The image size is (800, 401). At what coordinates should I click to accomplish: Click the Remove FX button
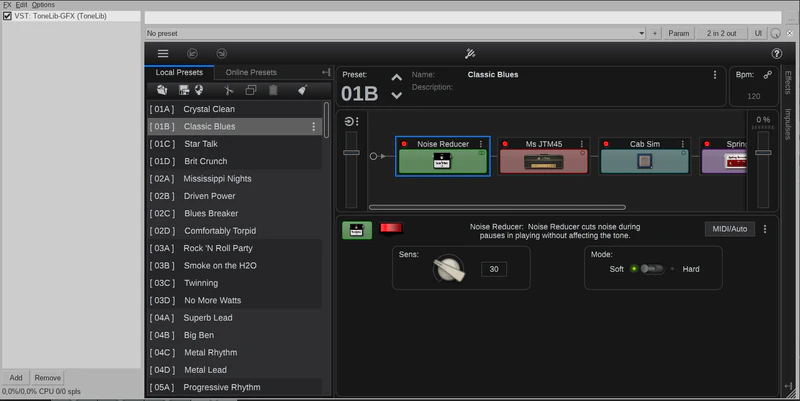[47, 378]
